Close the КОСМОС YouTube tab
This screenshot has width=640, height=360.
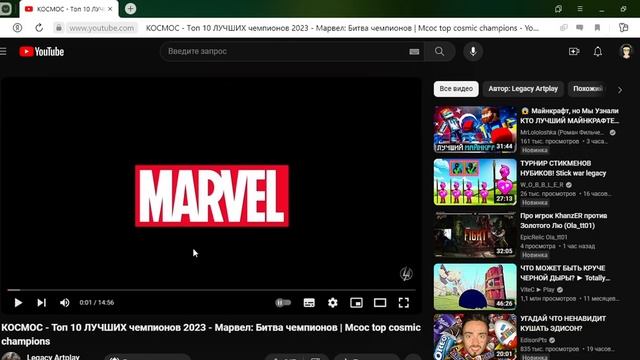110,9
